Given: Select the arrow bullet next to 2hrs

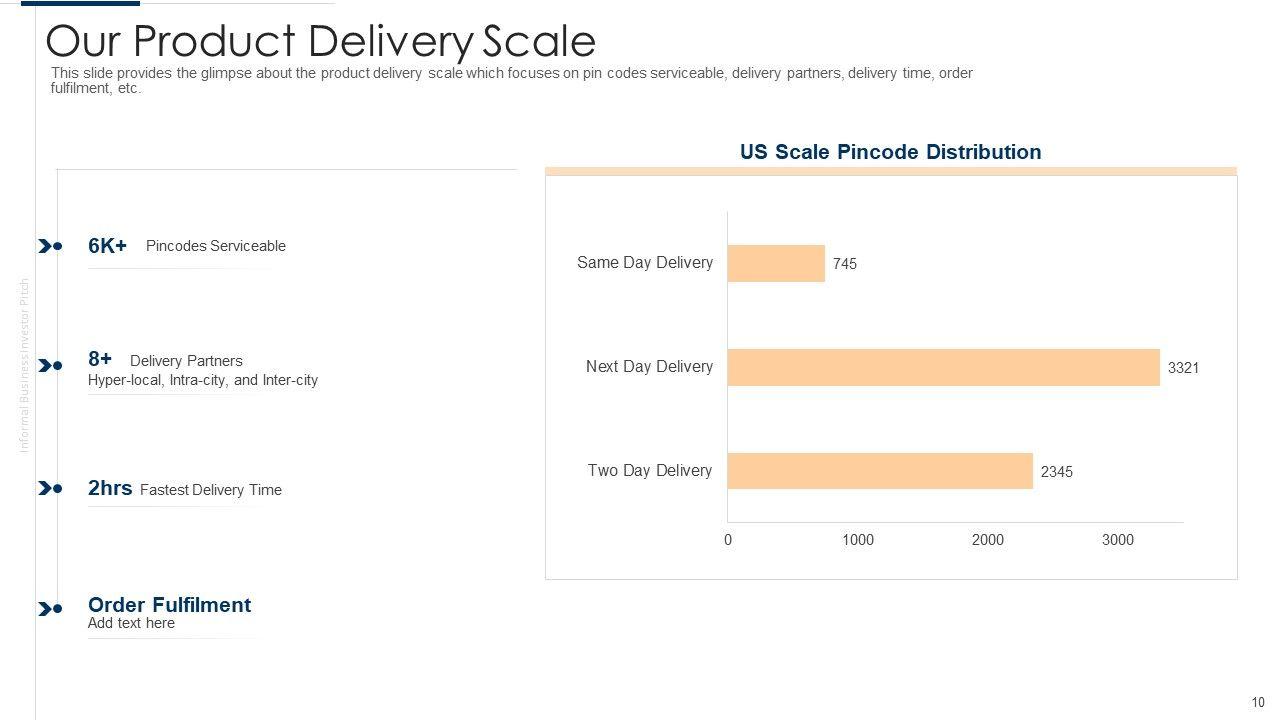Looking at the screenshot, I should (x=50, y=488).
